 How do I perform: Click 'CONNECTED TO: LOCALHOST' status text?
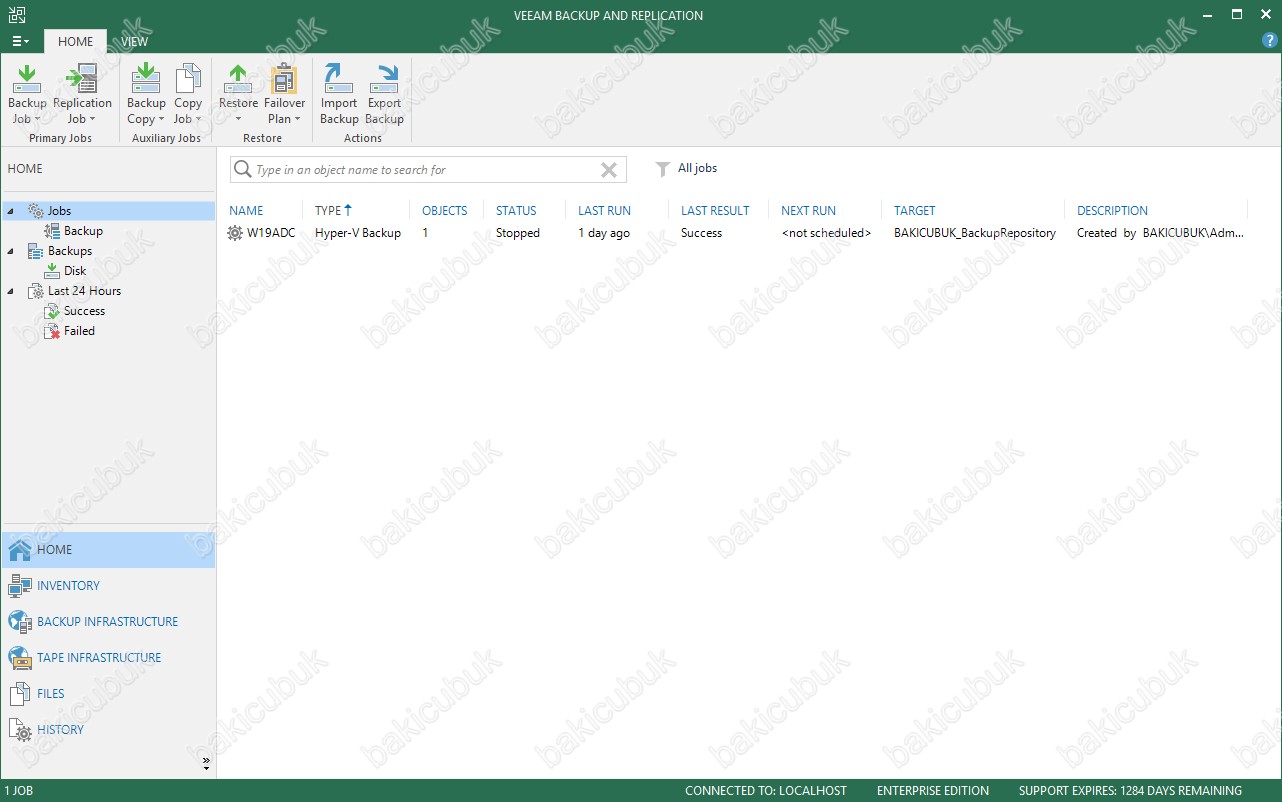(766, 791)
